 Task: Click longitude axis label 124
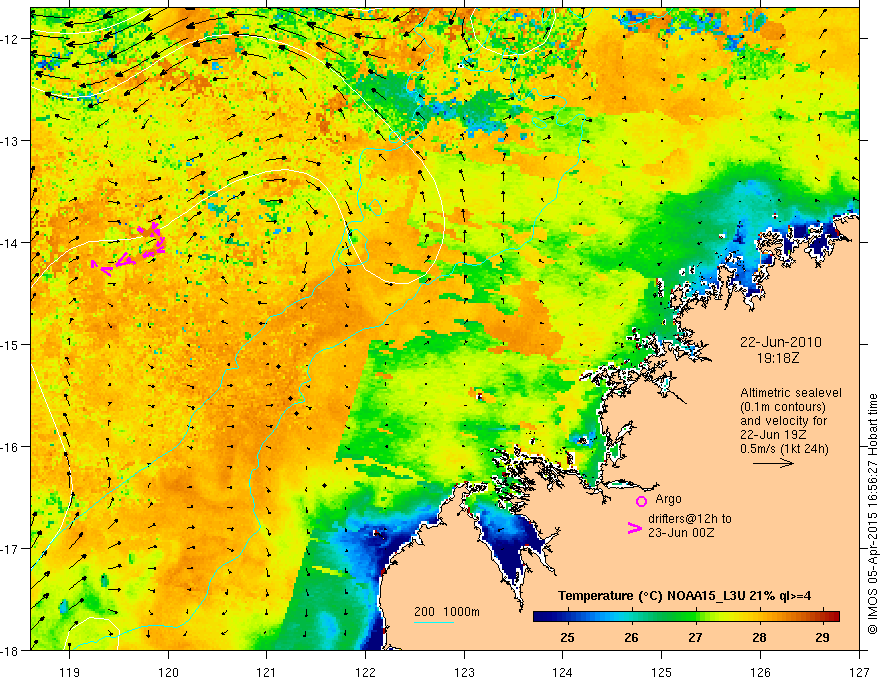(563, 672)
